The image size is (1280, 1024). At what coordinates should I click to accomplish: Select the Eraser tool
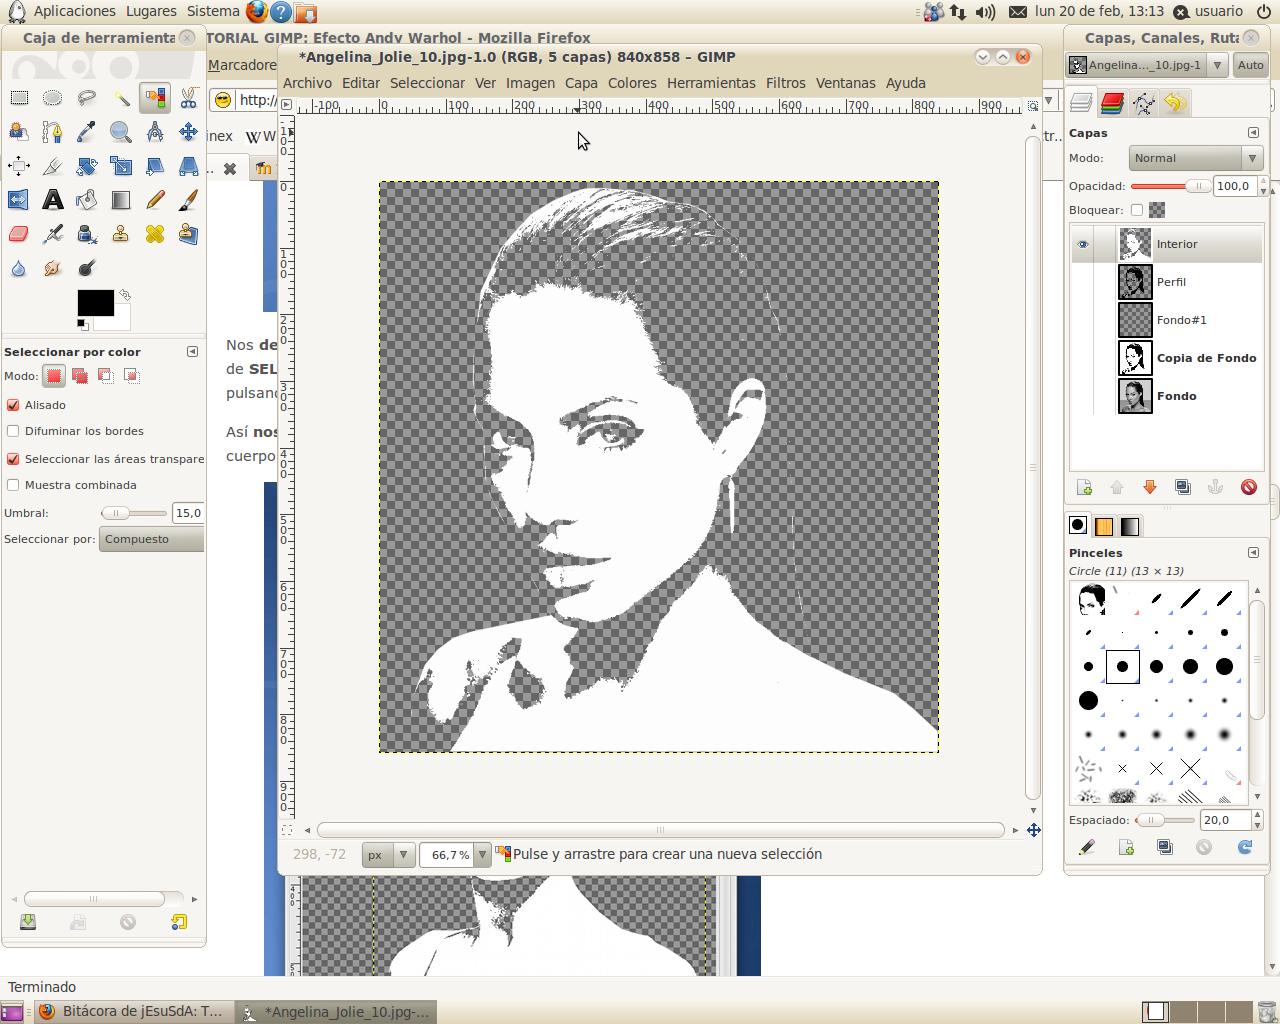tap(19, 233)
